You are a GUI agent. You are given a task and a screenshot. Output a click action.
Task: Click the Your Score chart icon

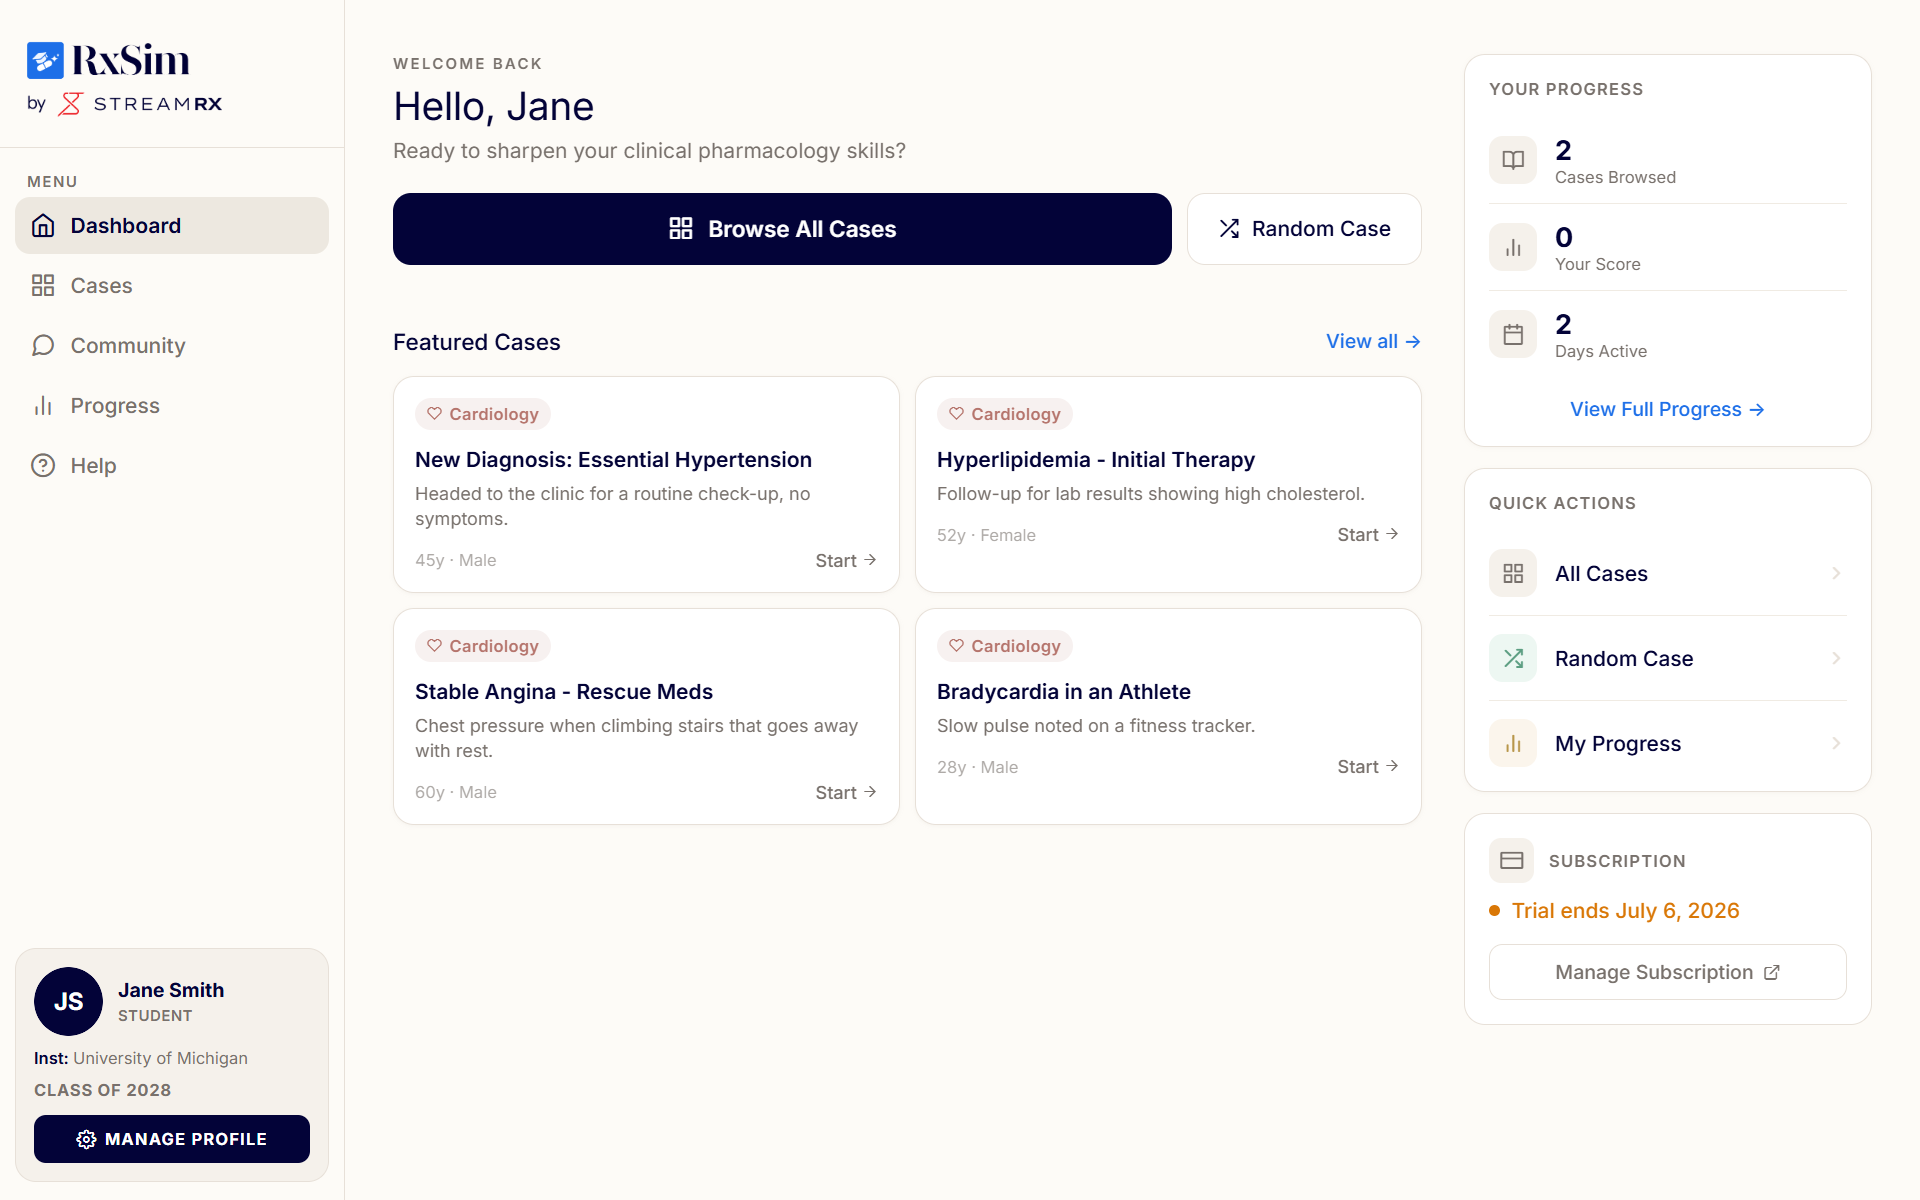point(1513,247)
